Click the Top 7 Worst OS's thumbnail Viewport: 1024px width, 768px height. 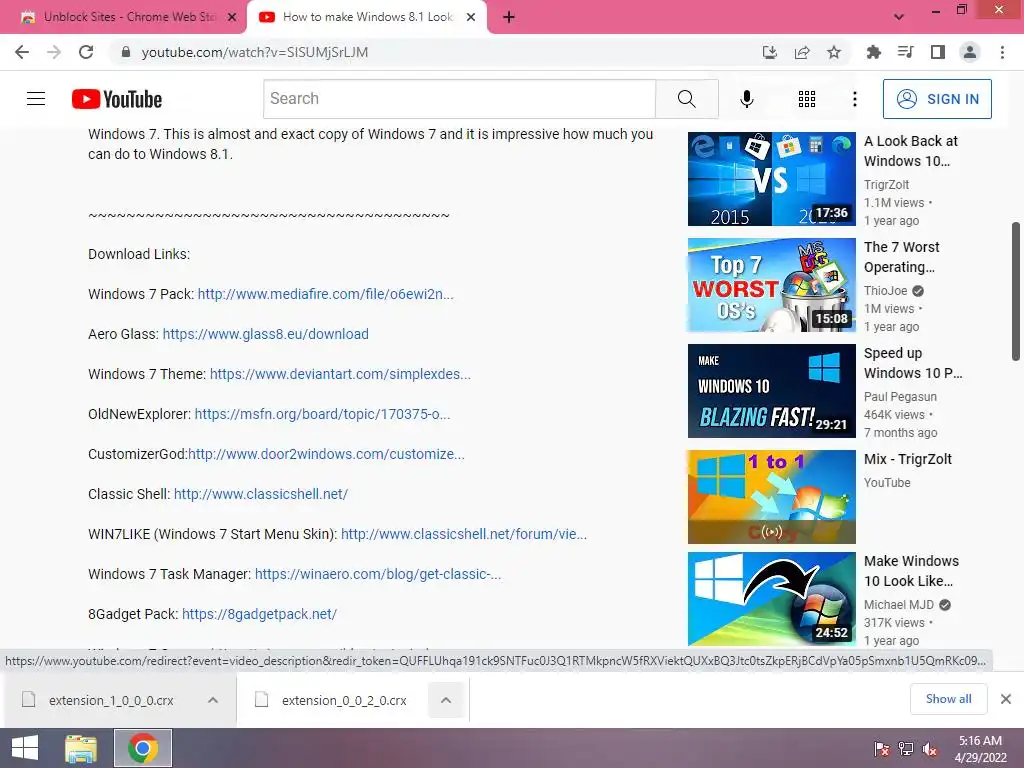click(771, 285)
